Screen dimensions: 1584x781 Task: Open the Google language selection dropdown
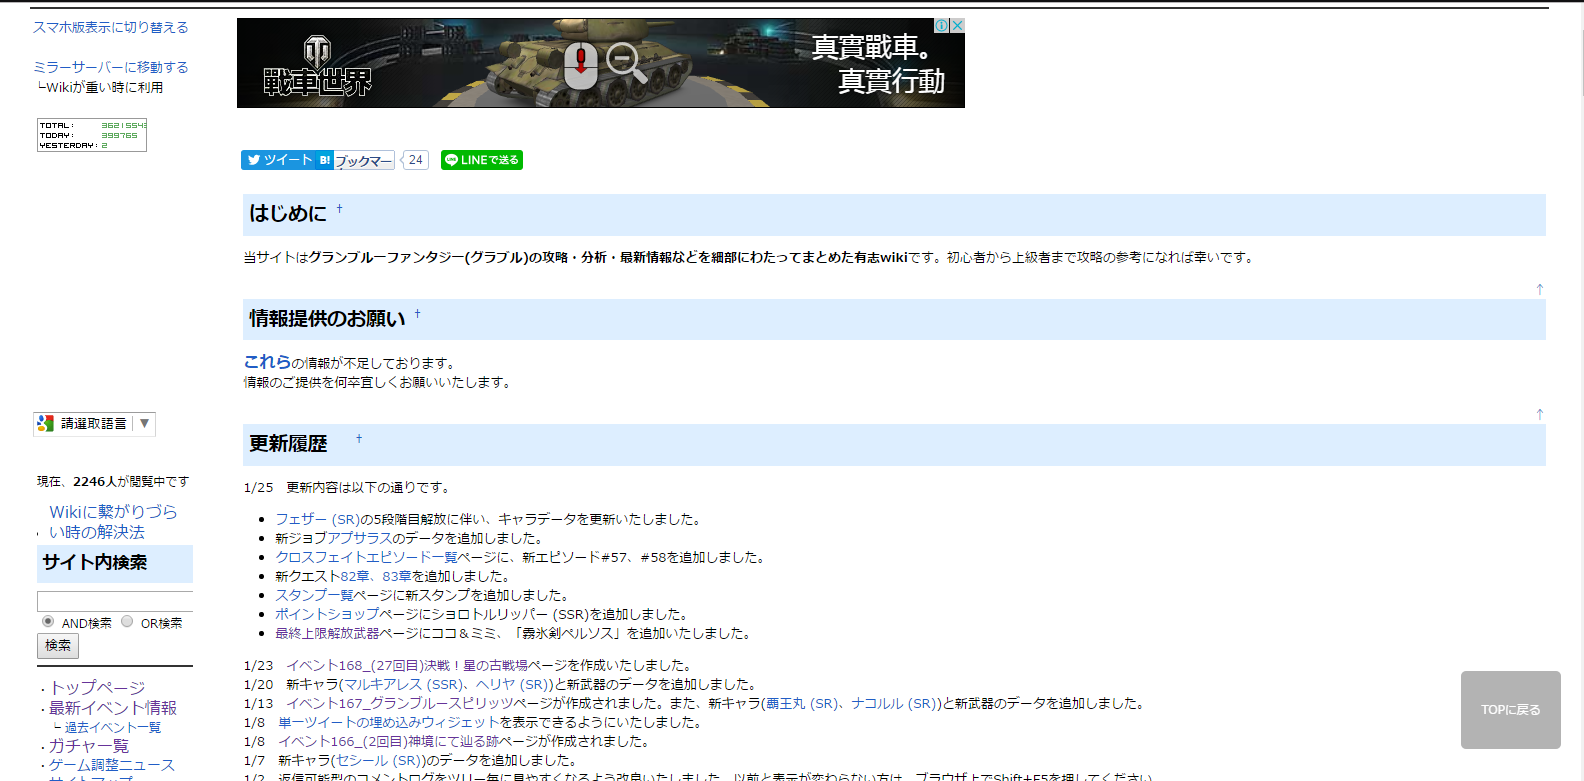pyautogui.click(x=95, y=424)
